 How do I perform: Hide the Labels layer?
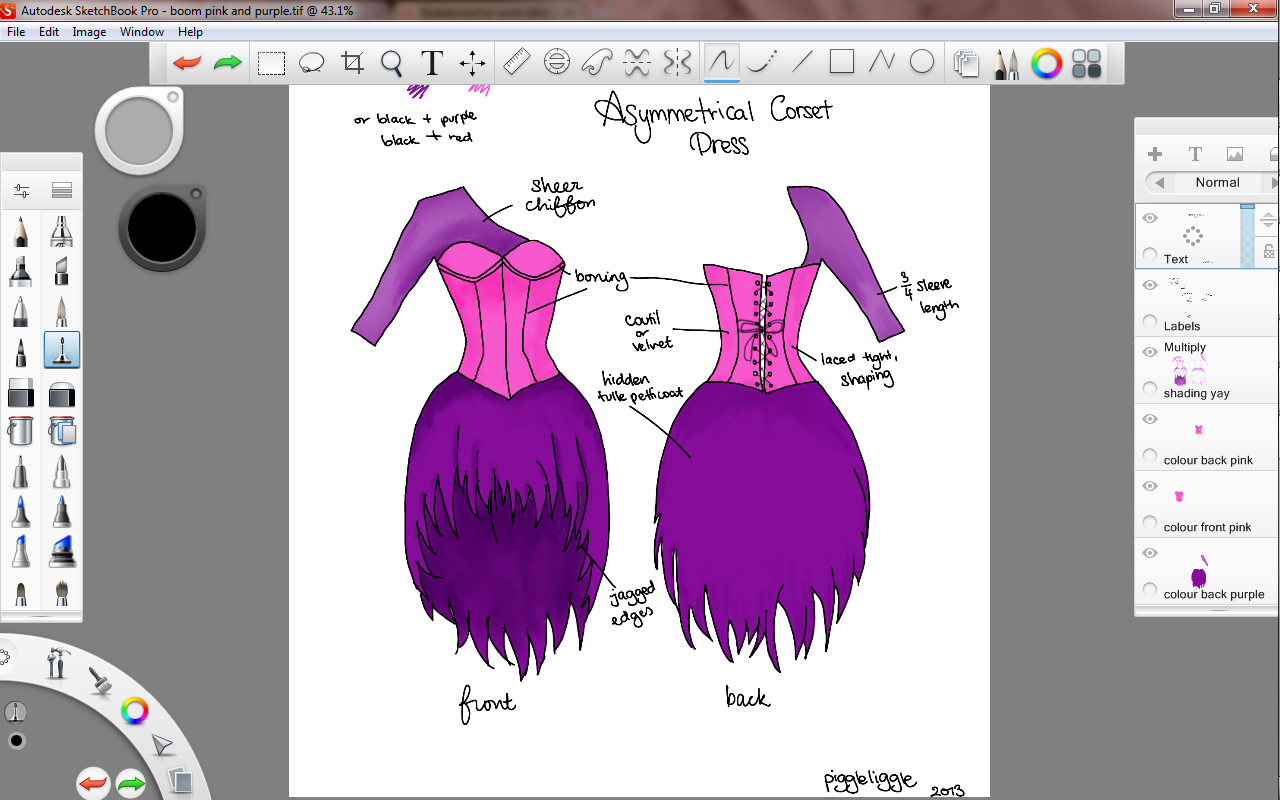point(1150,285)
